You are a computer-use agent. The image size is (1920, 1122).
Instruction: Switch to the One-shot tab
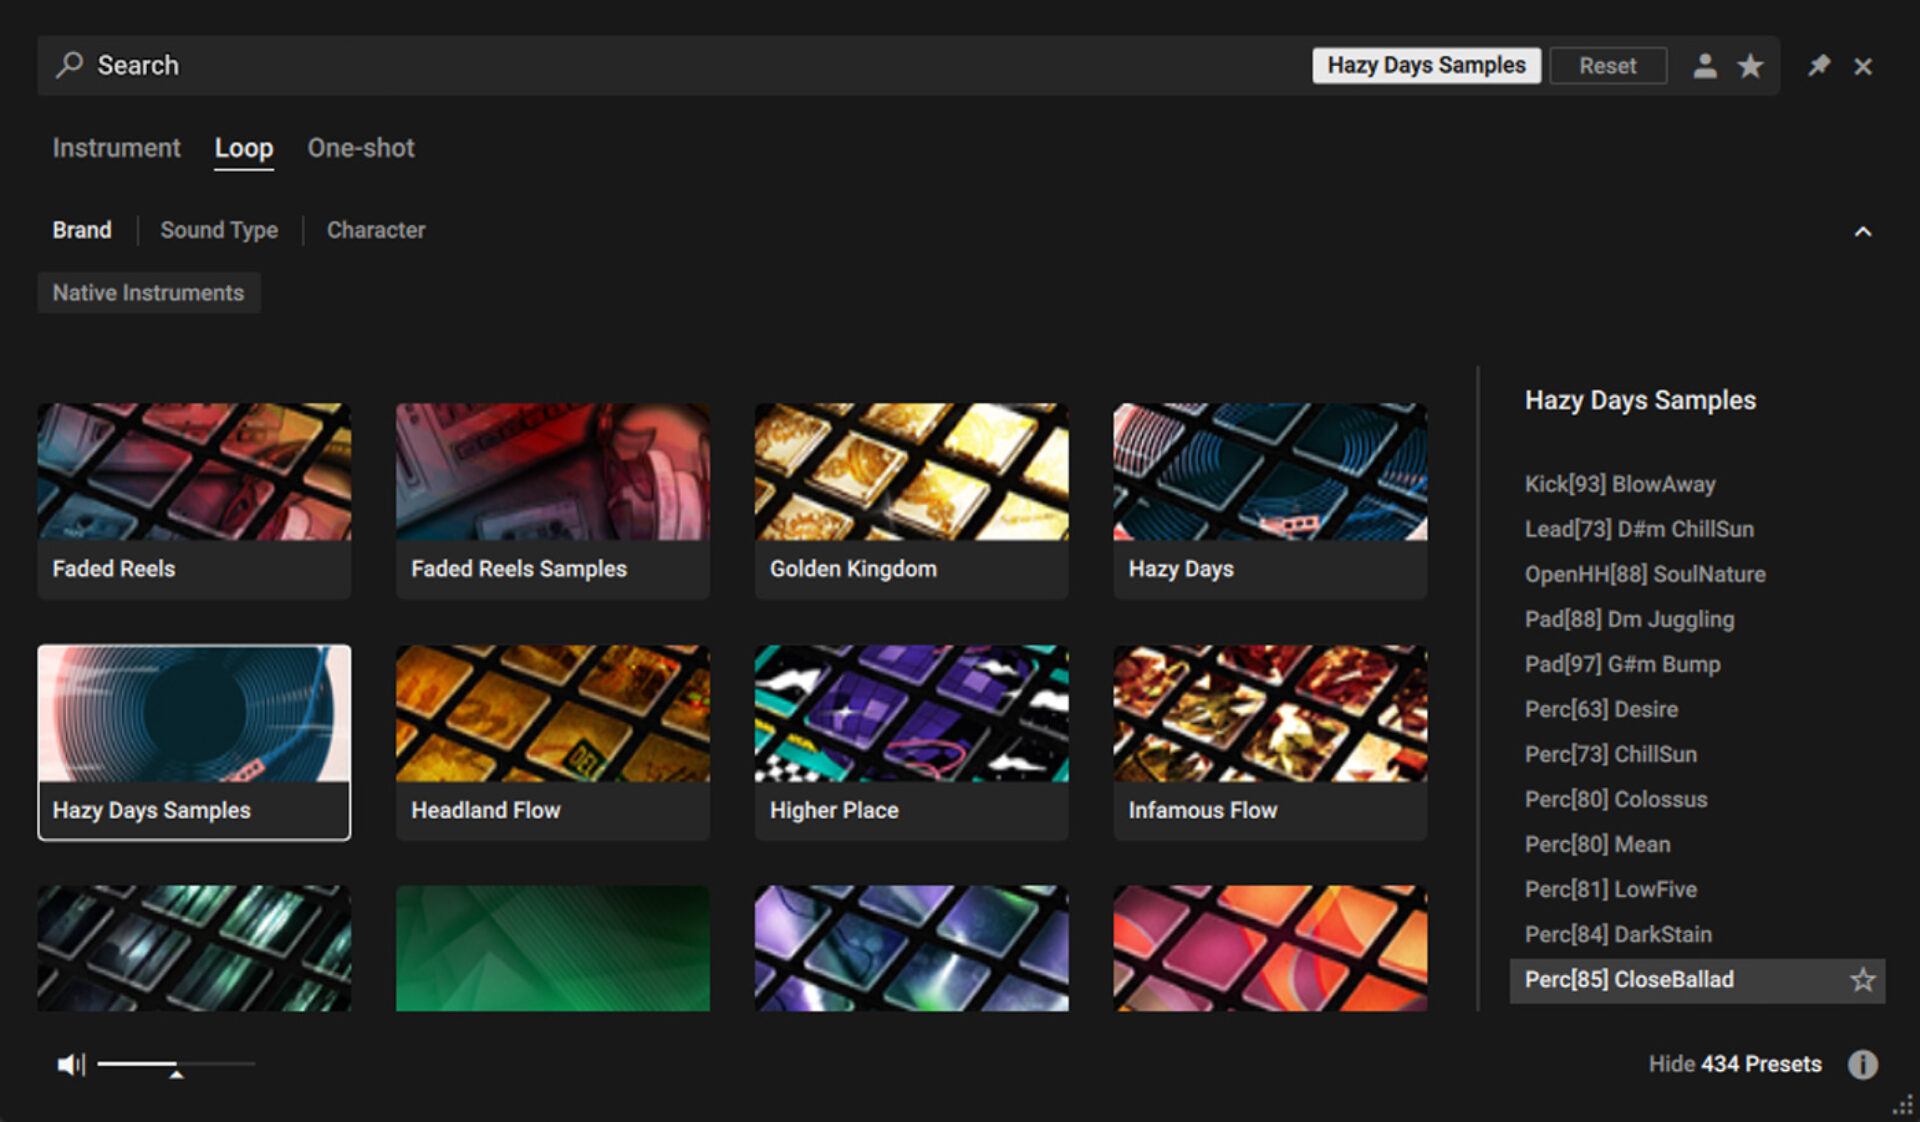pyautogui.click(x=360, y=148)
